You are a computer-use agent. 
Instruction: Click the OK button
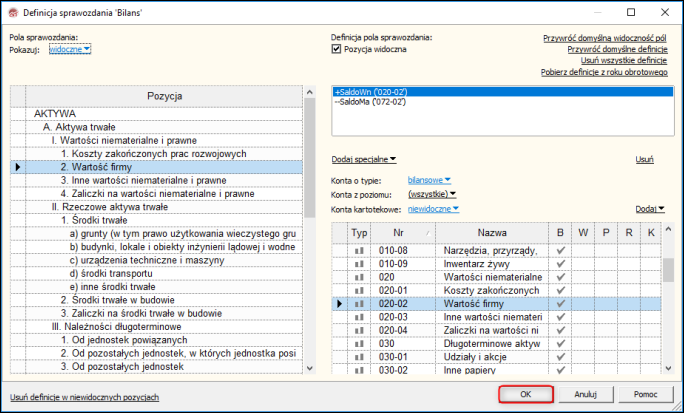525,394
